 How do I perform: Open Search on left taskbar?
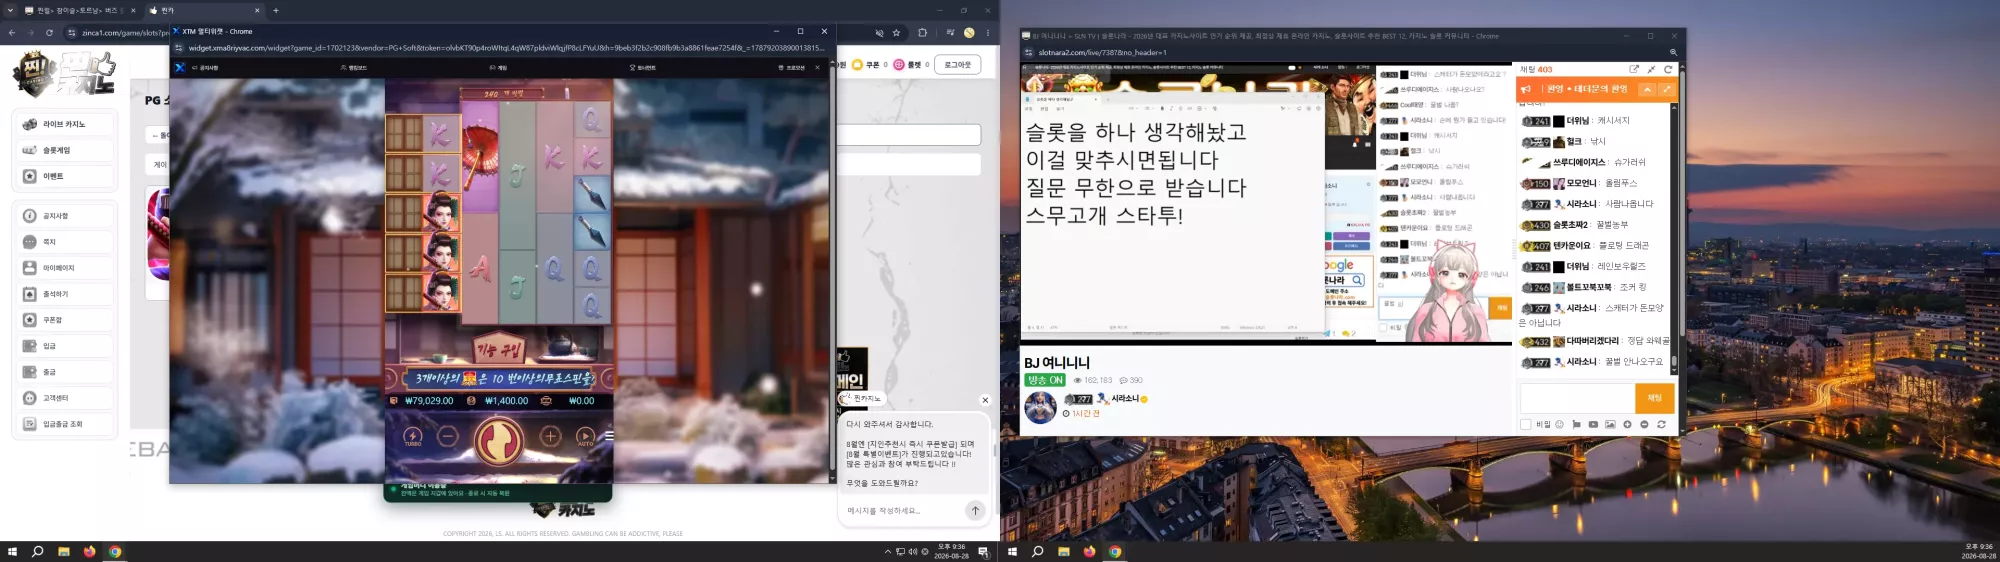tap(38, 551)
